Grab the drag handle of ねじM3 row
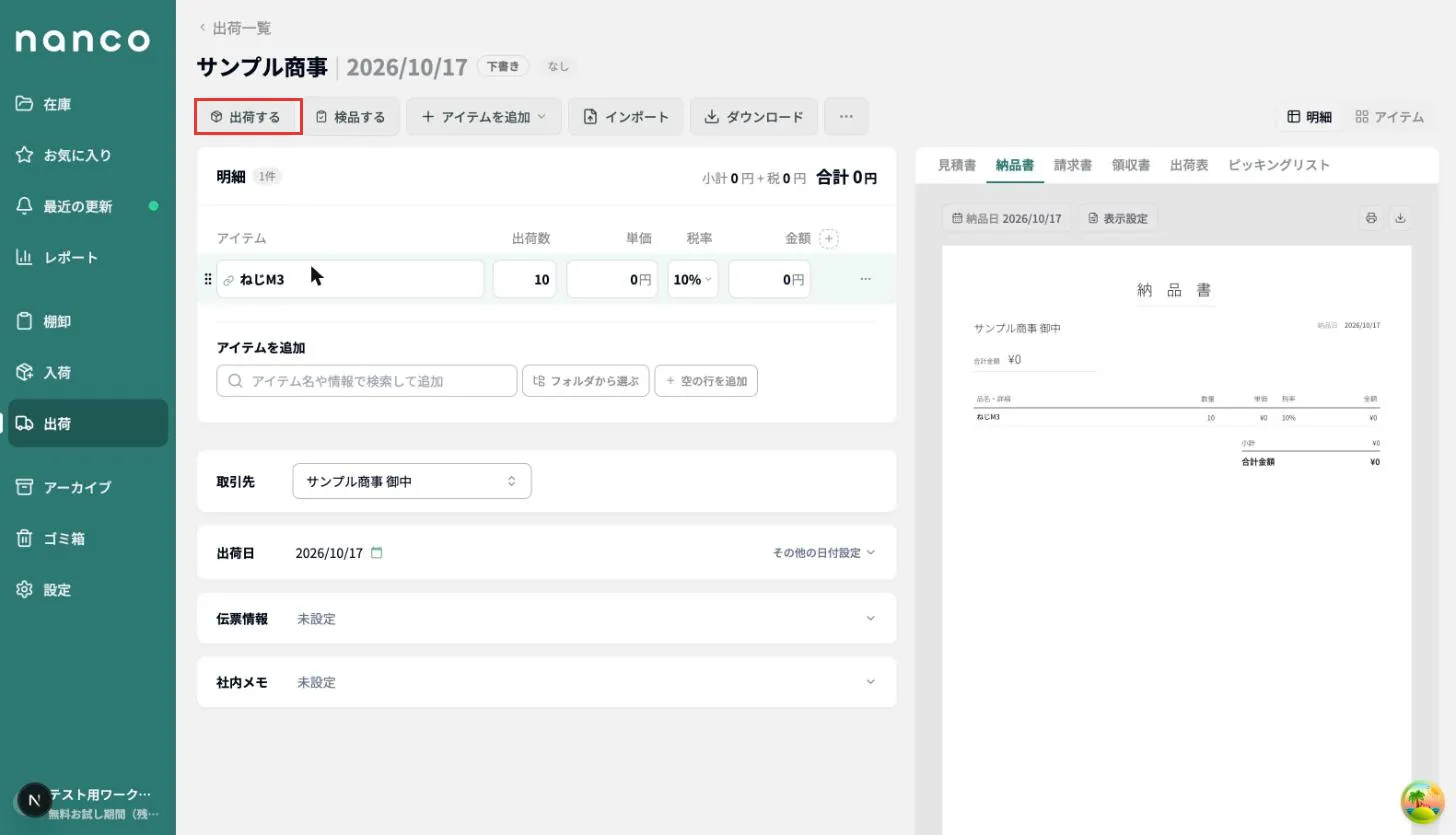The height and width of the screenshot is (835, 1456). [208, 279]
